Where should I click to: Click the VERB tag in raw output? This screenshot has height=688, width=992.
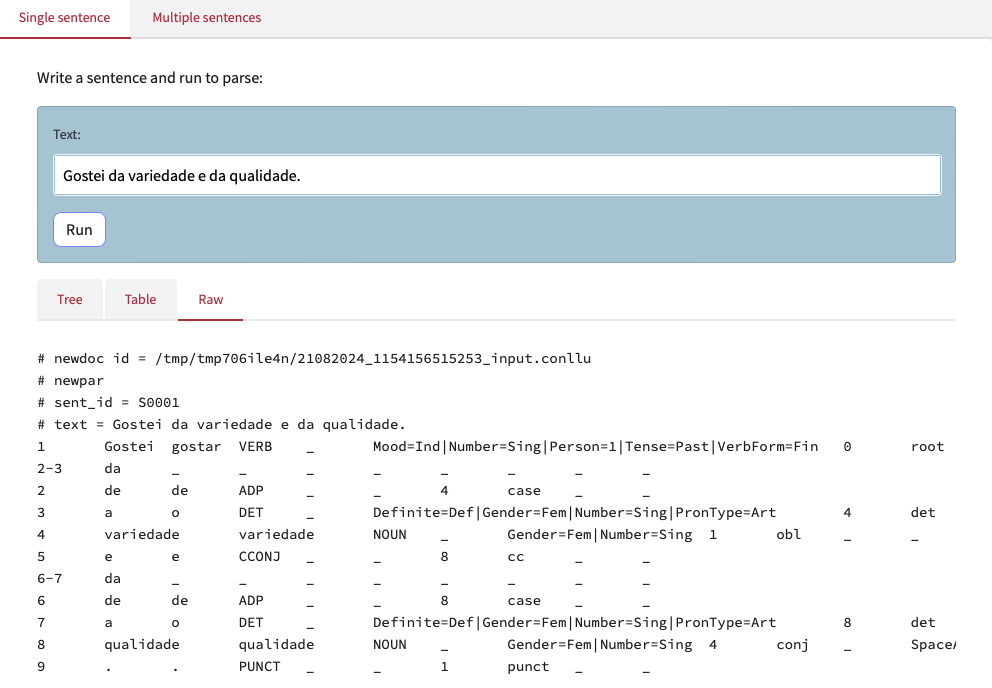[255, 446]
